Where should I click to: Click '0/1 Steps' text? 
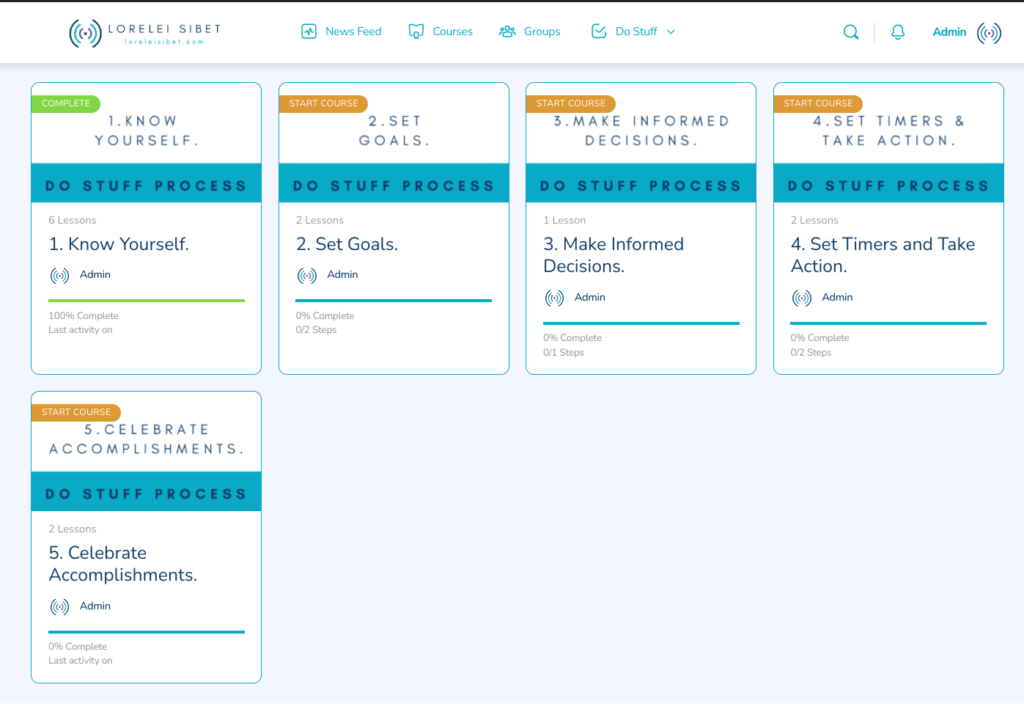click(564, 353)
